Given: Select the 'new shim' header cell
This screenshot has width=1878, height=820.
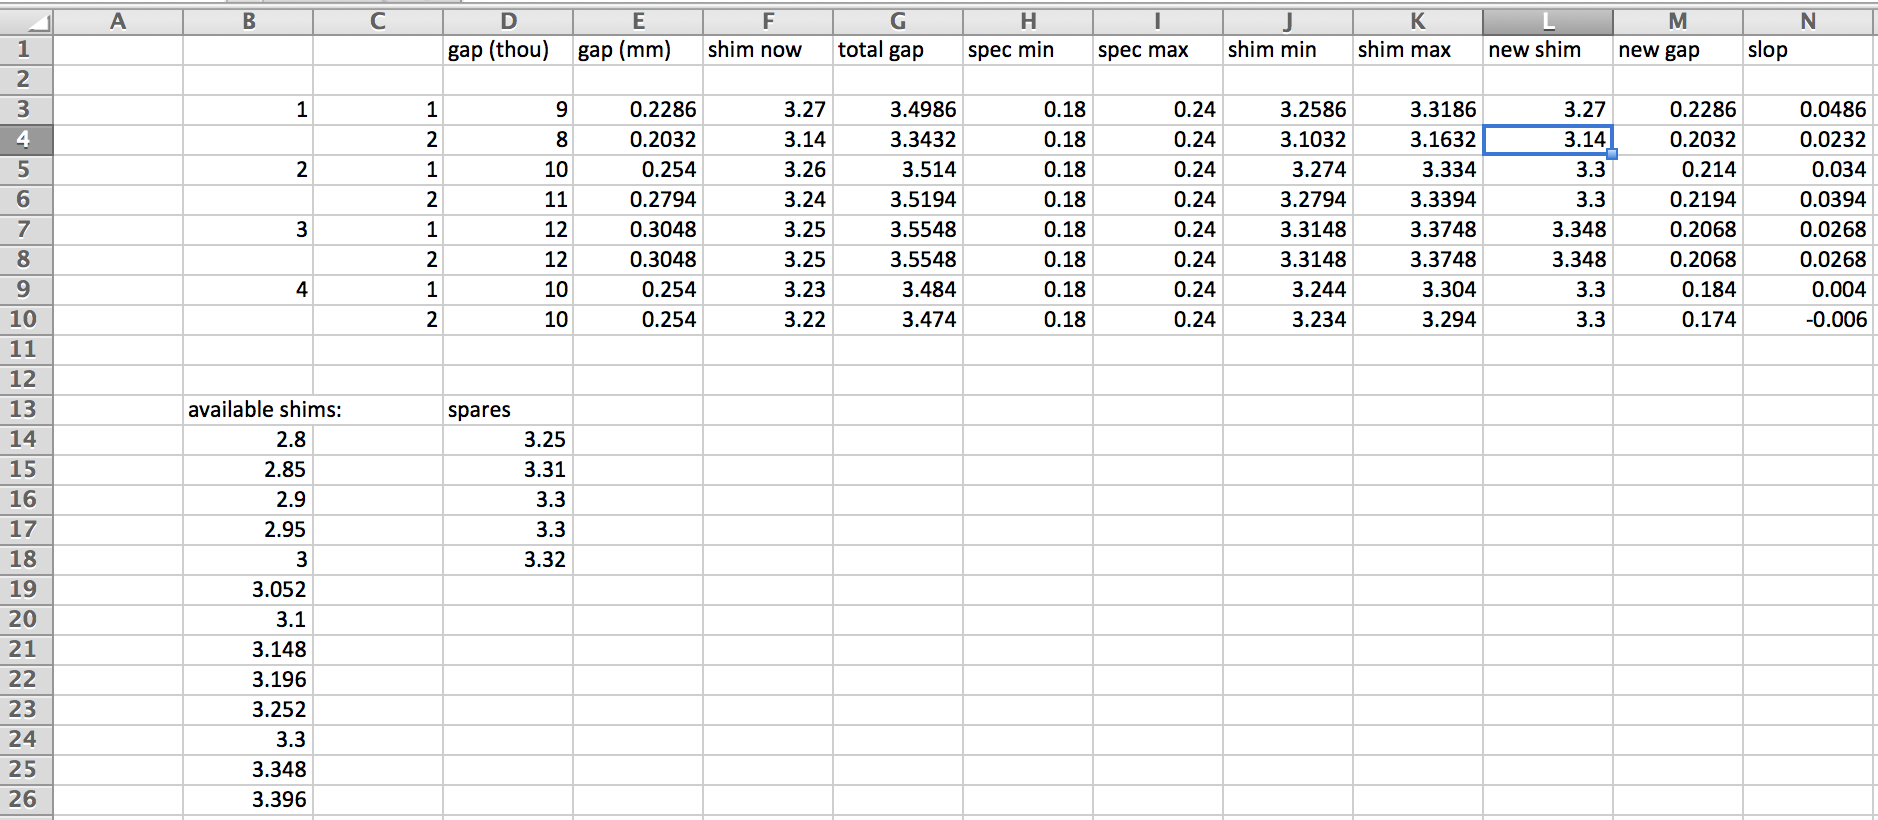Looking at the screenshot, I should point(1547,50).
